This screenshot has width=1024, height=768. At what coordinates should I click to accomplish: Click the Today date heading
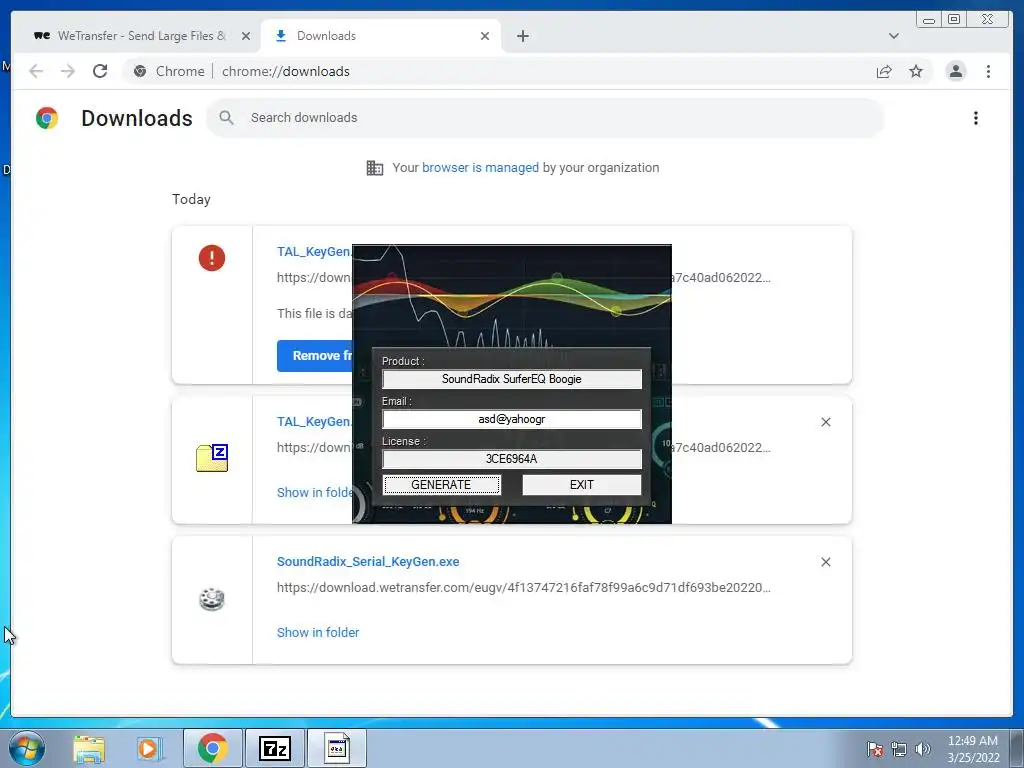pos(191,199)
